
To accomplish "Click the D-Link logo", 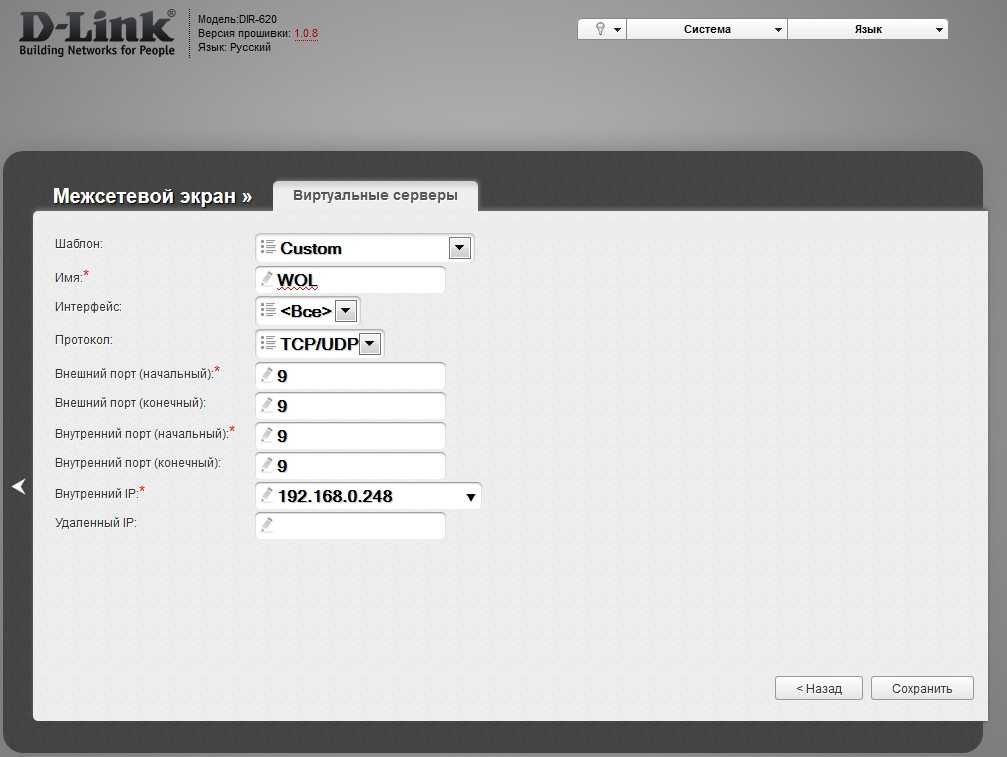I will 97,33.
